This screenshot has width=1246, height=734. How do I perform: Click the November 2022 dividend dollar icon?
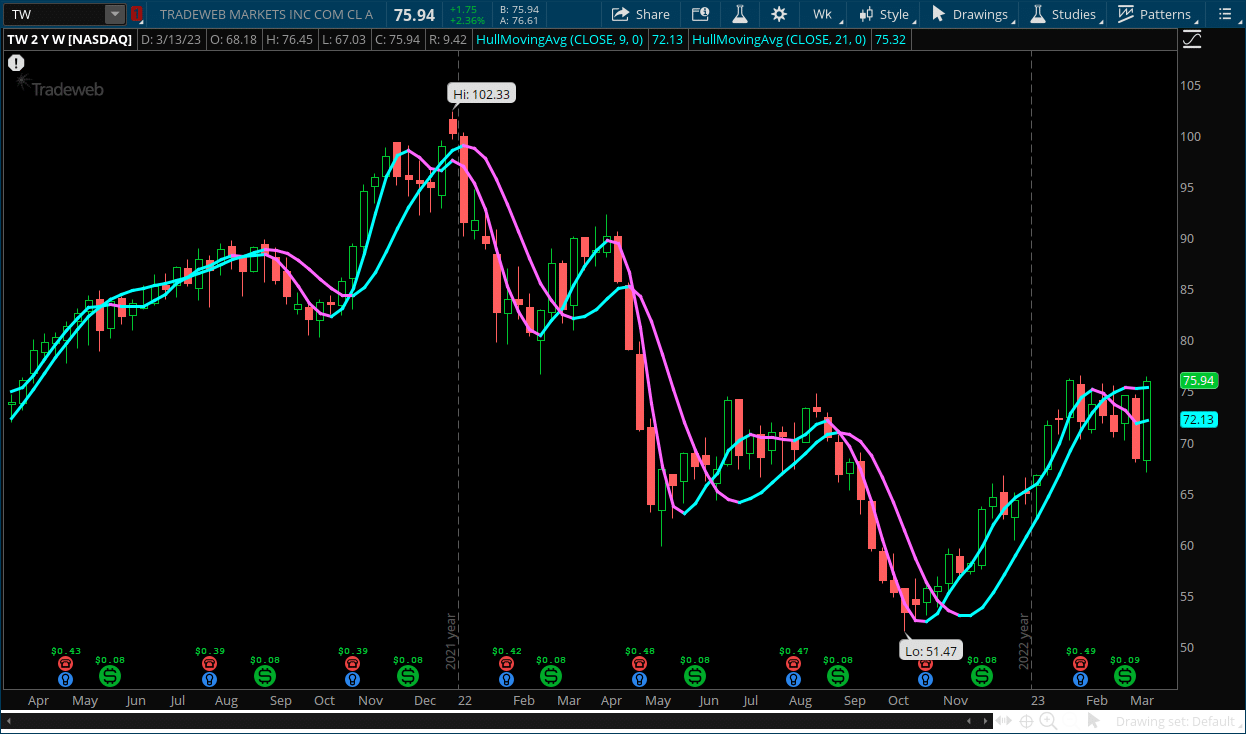click(982, 676)
